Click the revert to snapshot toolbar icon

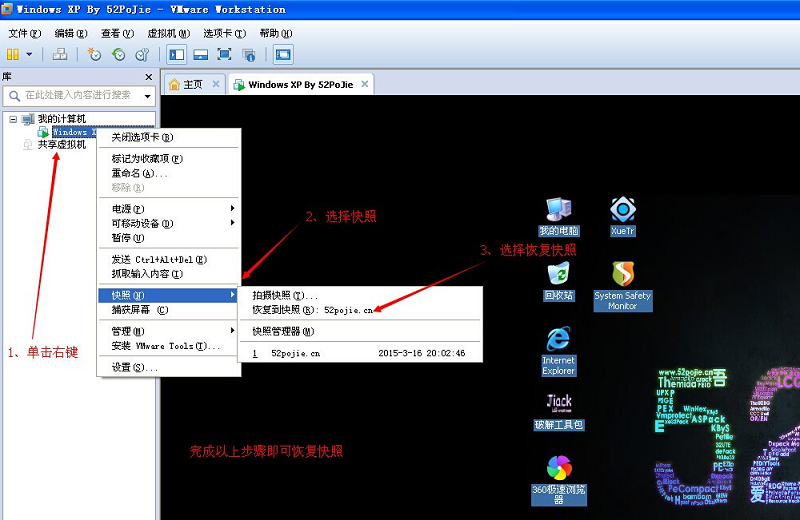click(x=118, y=54)
